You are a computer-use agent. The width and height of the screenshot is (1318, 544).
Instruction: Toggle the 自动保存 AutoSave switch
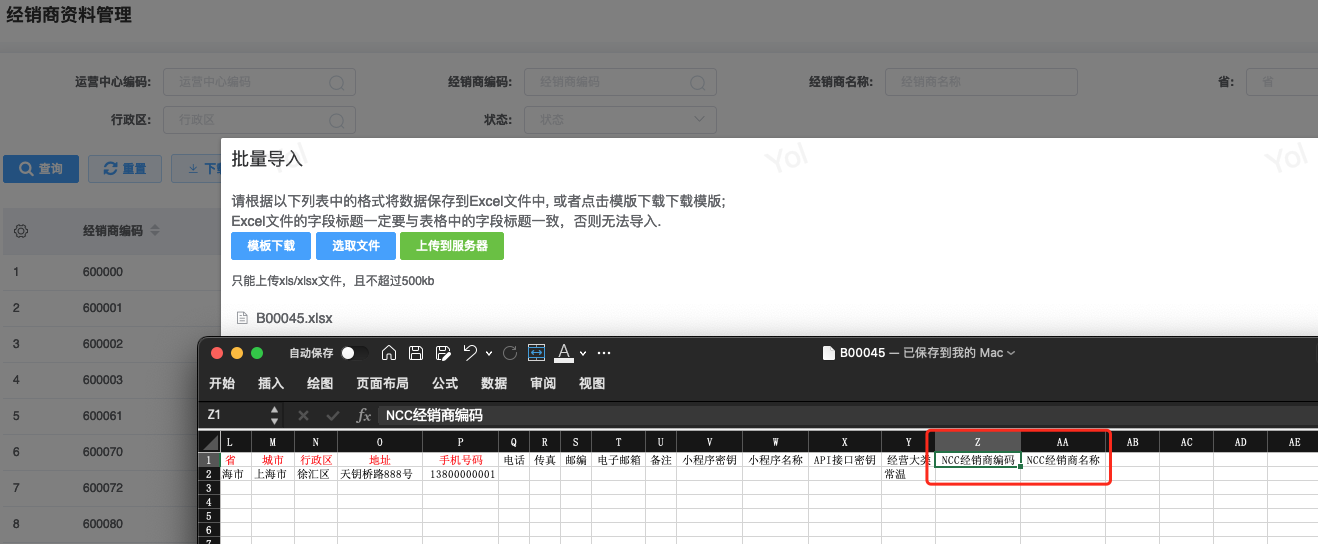tap(352, 353)
